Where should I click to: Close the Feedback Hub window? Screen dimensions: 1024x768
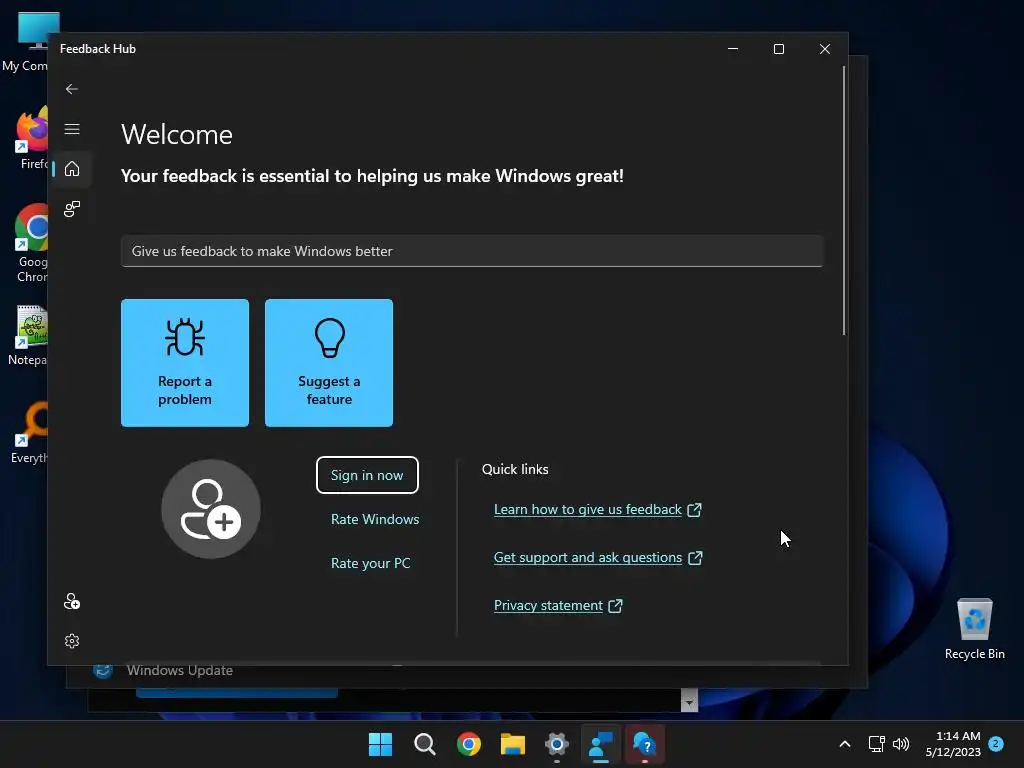(x=825, y=49)
